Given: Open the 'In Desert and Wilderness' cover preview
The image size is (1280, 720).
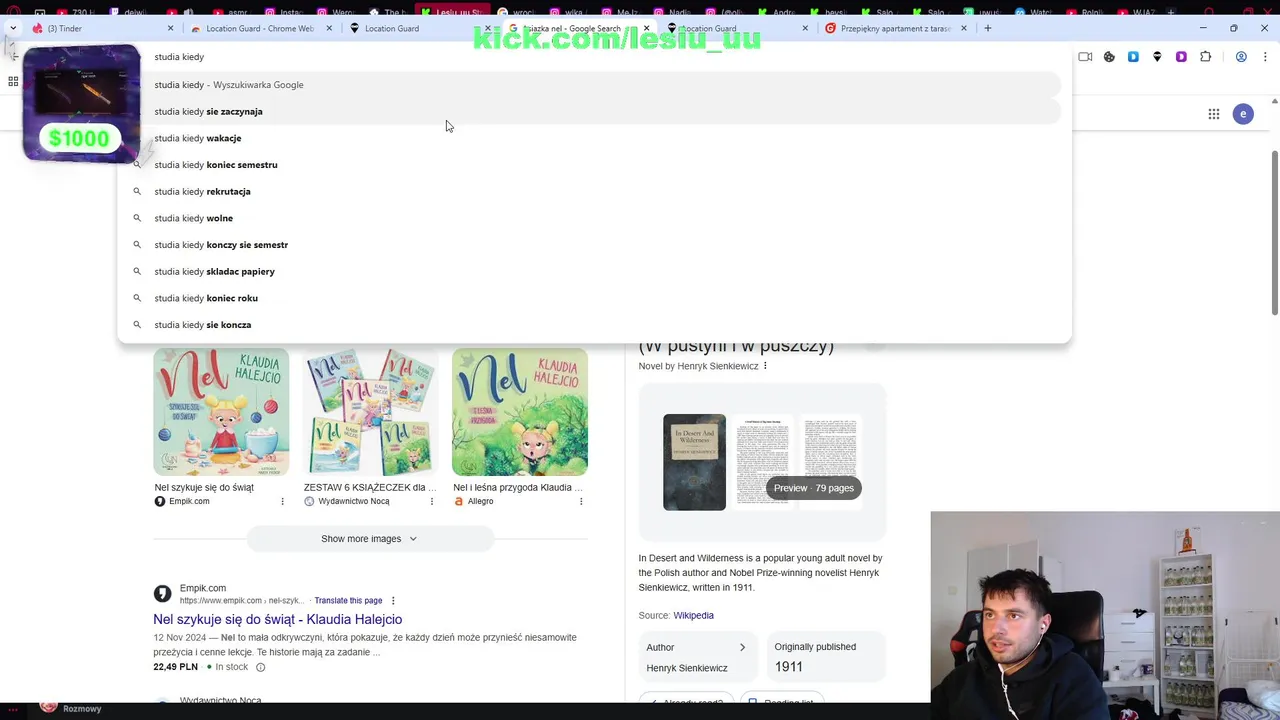Looking at the screenshot, I should 694,462.
